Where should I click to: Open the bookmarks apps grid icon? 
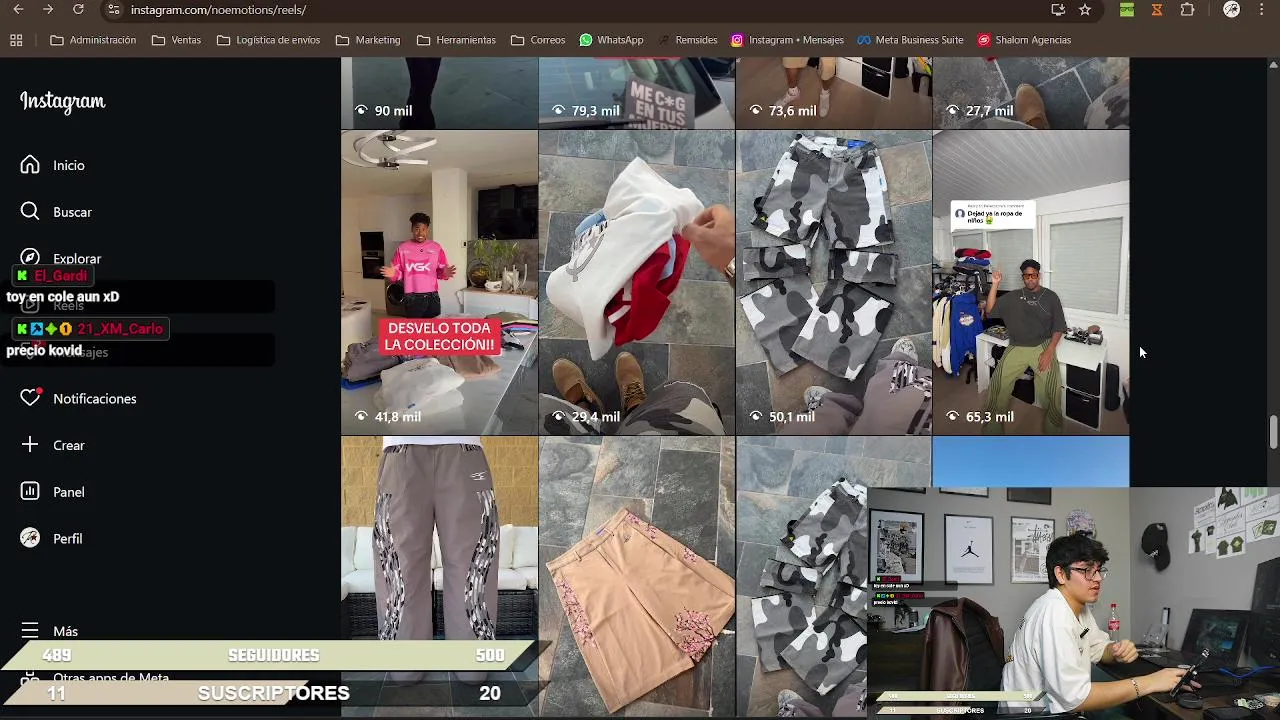[x=16, y=40]
